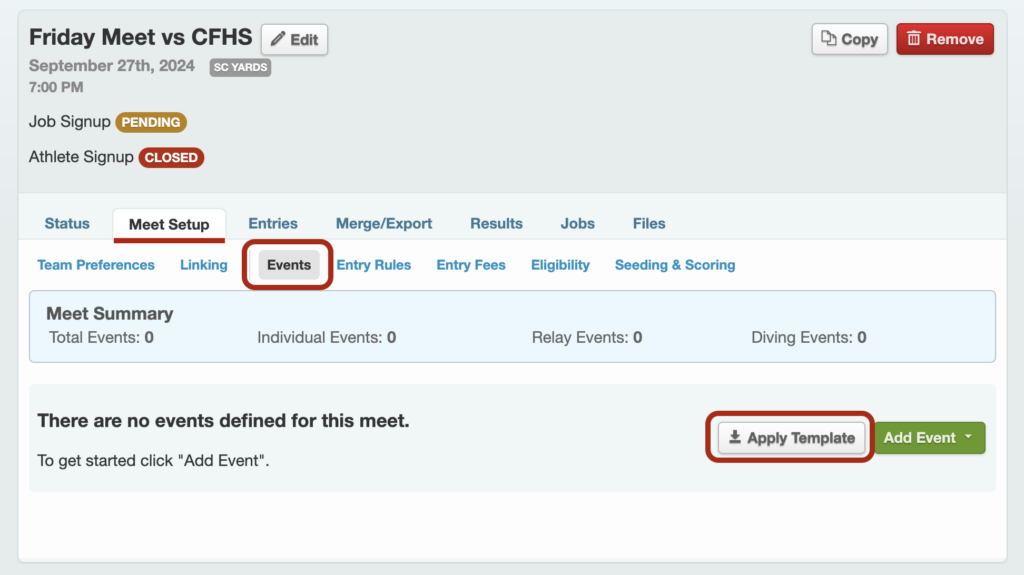Click the trash can icon on Remove
Screen dimensions: 1024x575
[914, 39]
